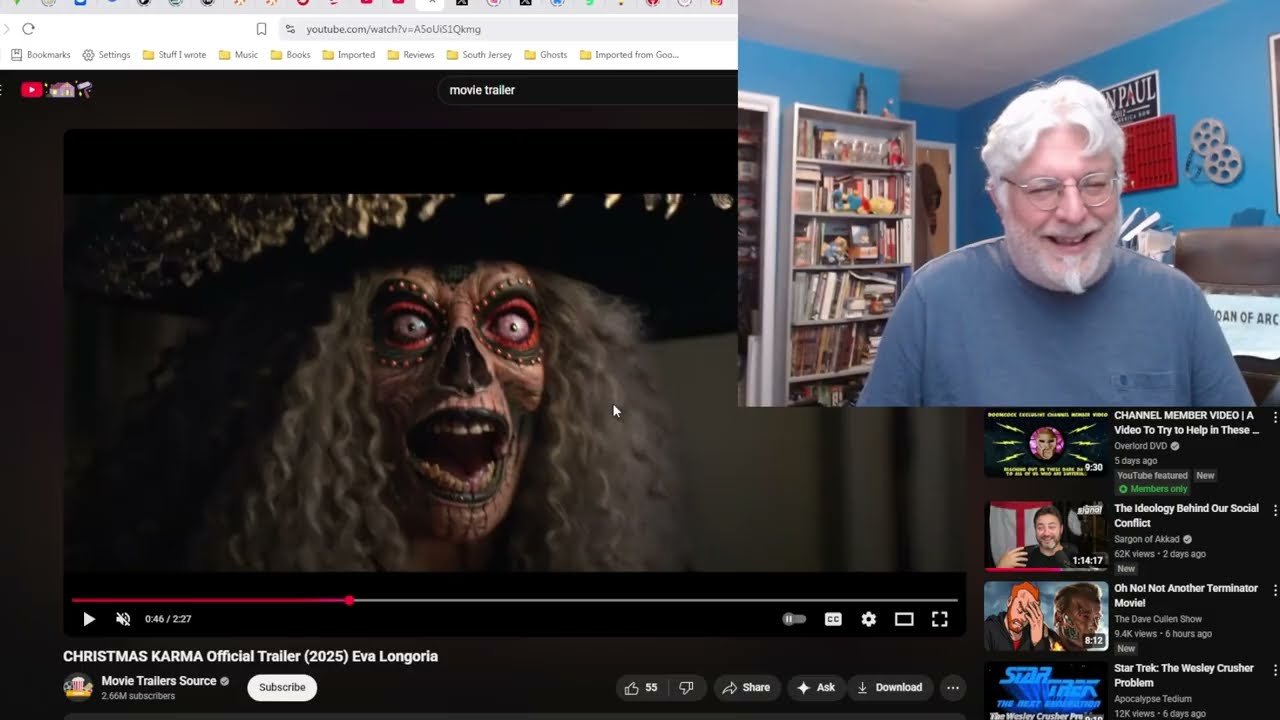Click the youtube.com URL address field

click(x=393, y=29)
